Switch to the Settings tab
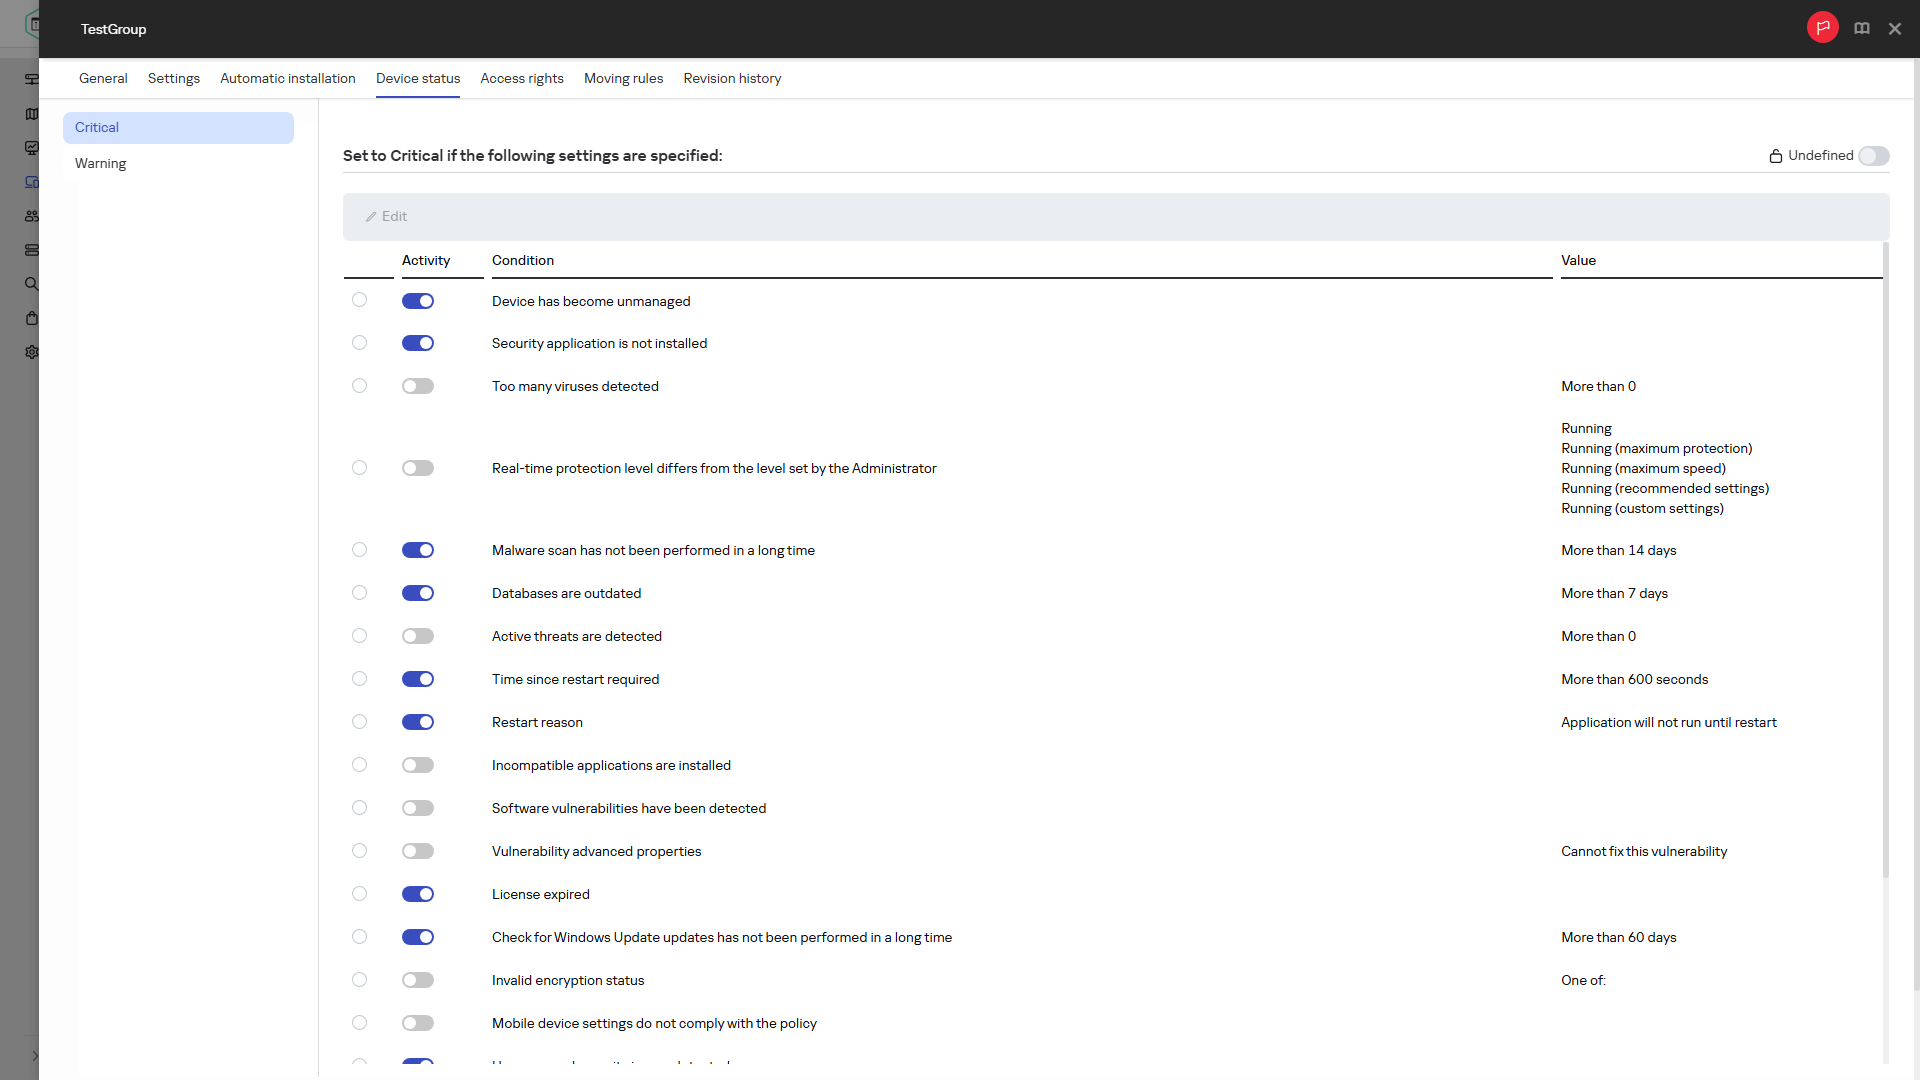This screenshot has height=1080, width=1920. pyautogui.click(x=174, y=79)
